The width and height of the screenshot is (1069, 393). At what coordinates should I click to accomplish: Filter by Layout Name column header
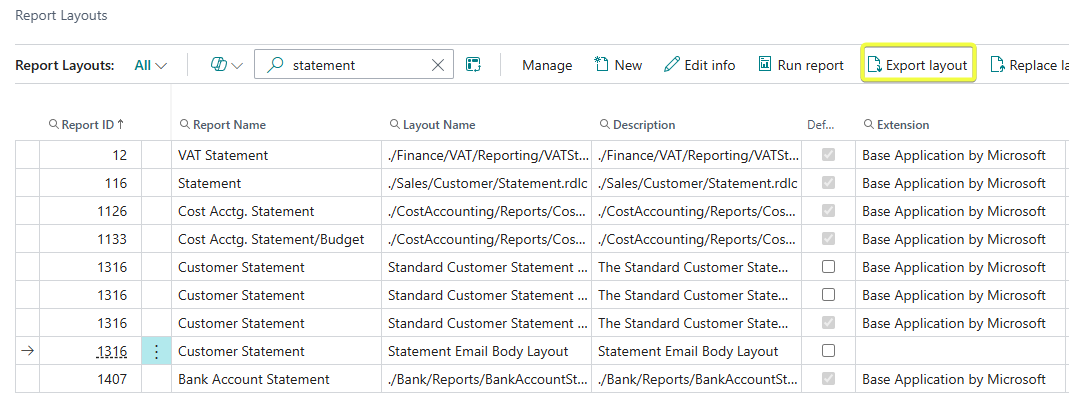(432, 125)
